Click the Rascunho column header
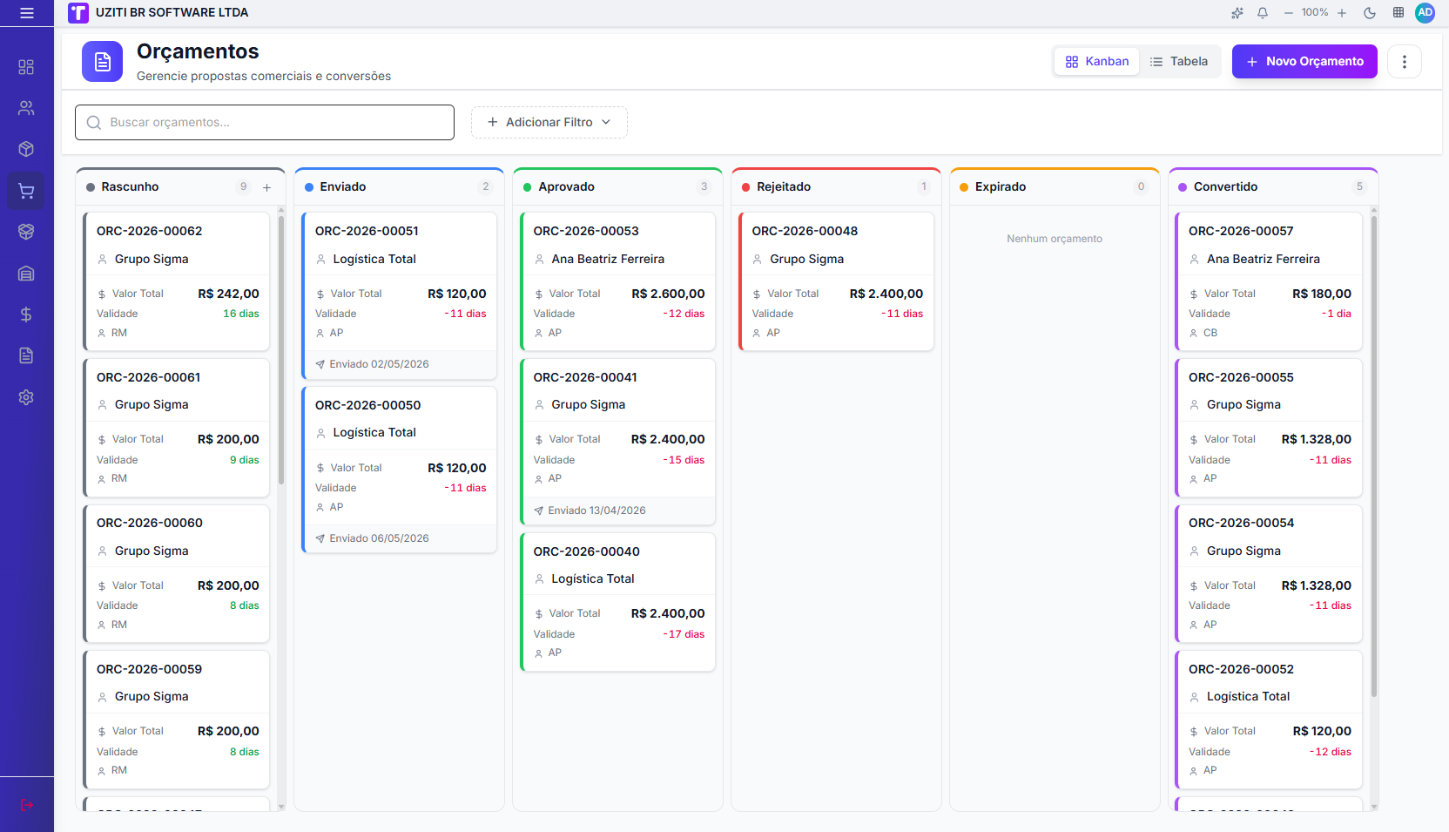This screenshot has width=1449, height=832. click(180, 187)
